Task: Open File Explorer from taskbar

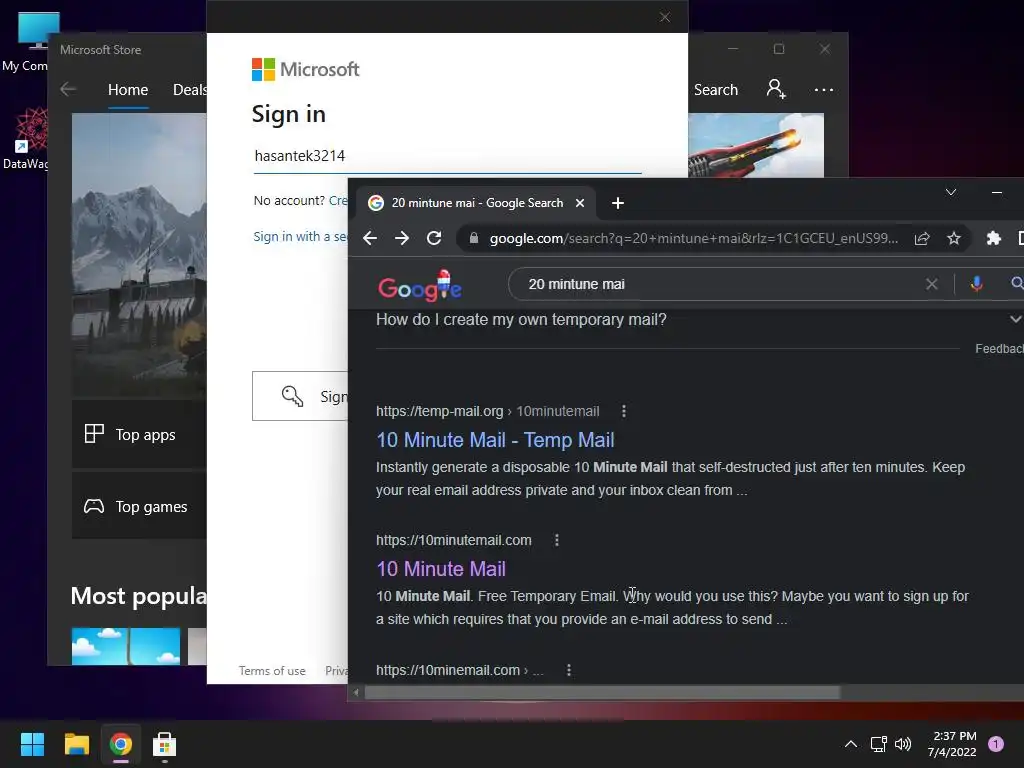Action: (x=76, y=744)
